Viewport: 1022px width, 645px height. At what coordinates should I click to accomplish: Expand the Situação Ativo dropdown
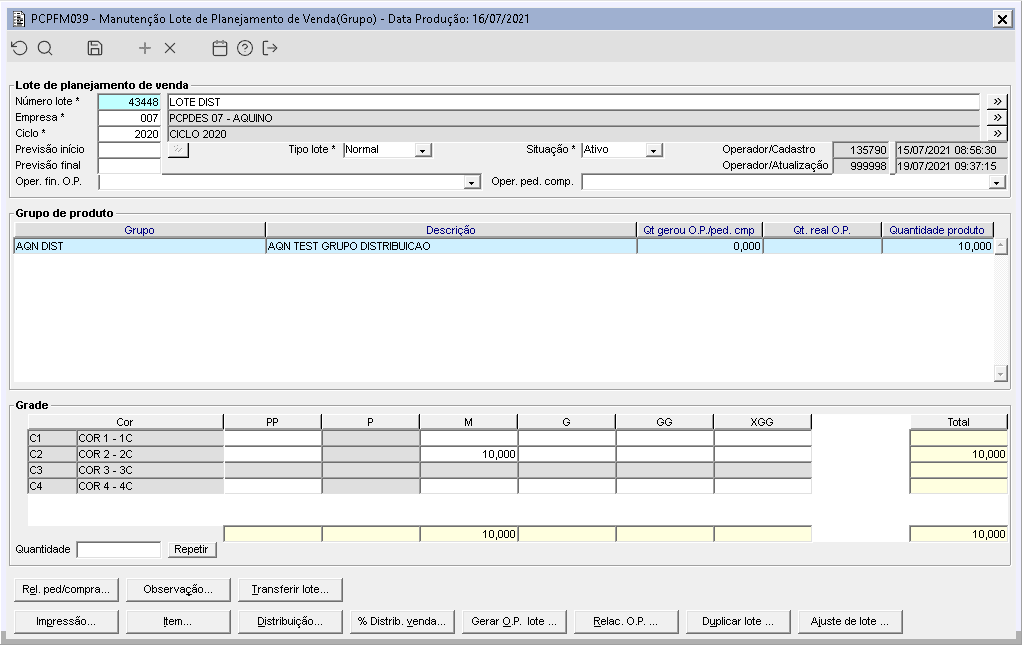[x=653, y=150]
